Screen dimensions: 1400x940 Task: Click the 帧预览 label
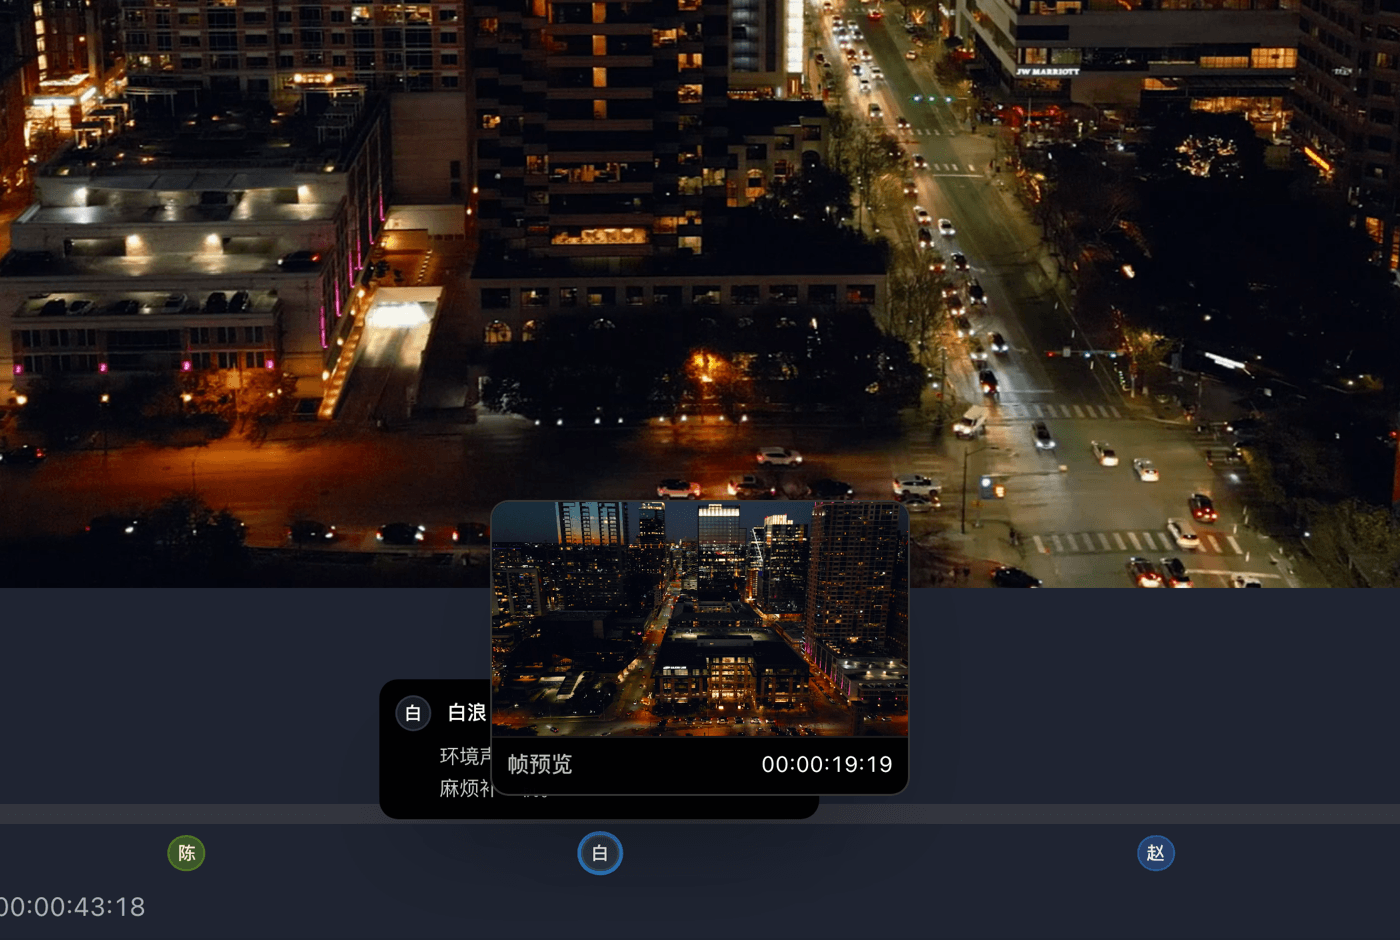pyautogui.click(x=540, y=765)
